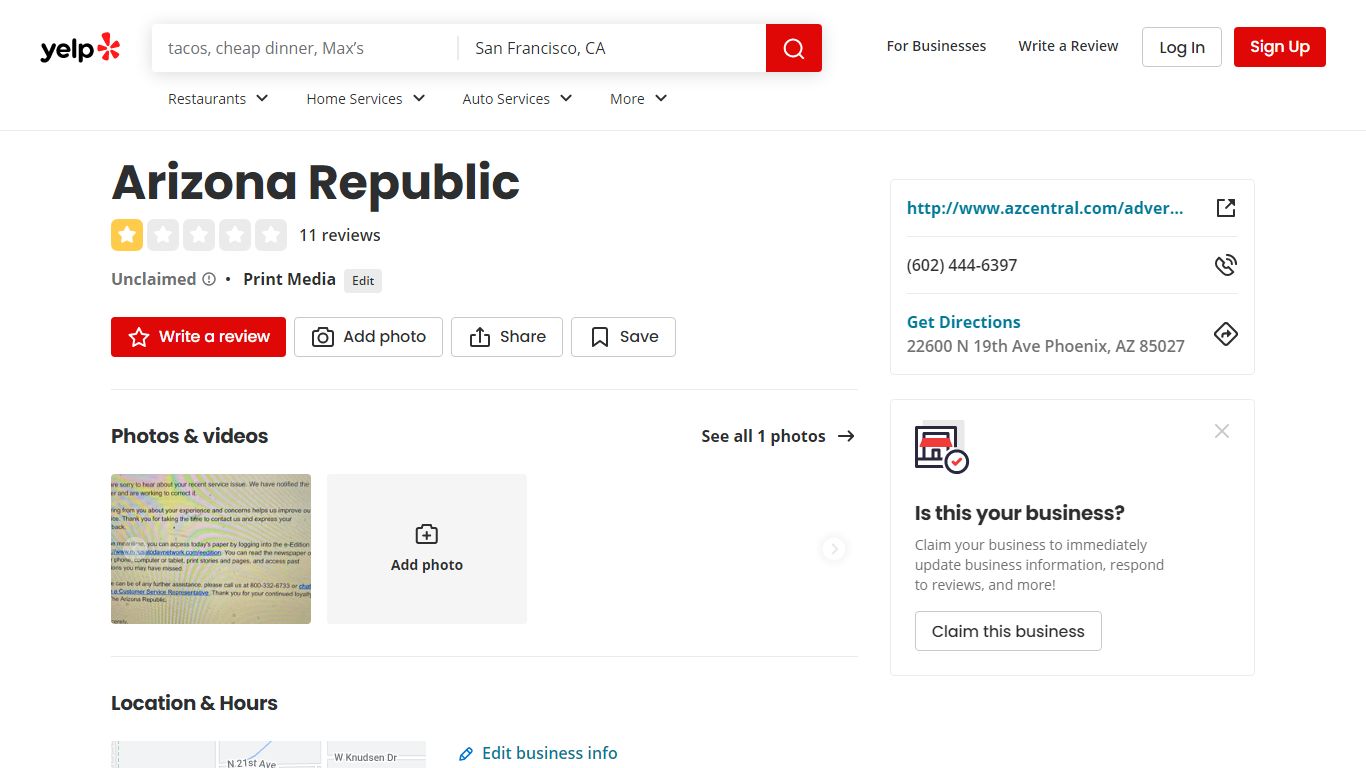Click the Unclaimed status text

click(153, 279)
